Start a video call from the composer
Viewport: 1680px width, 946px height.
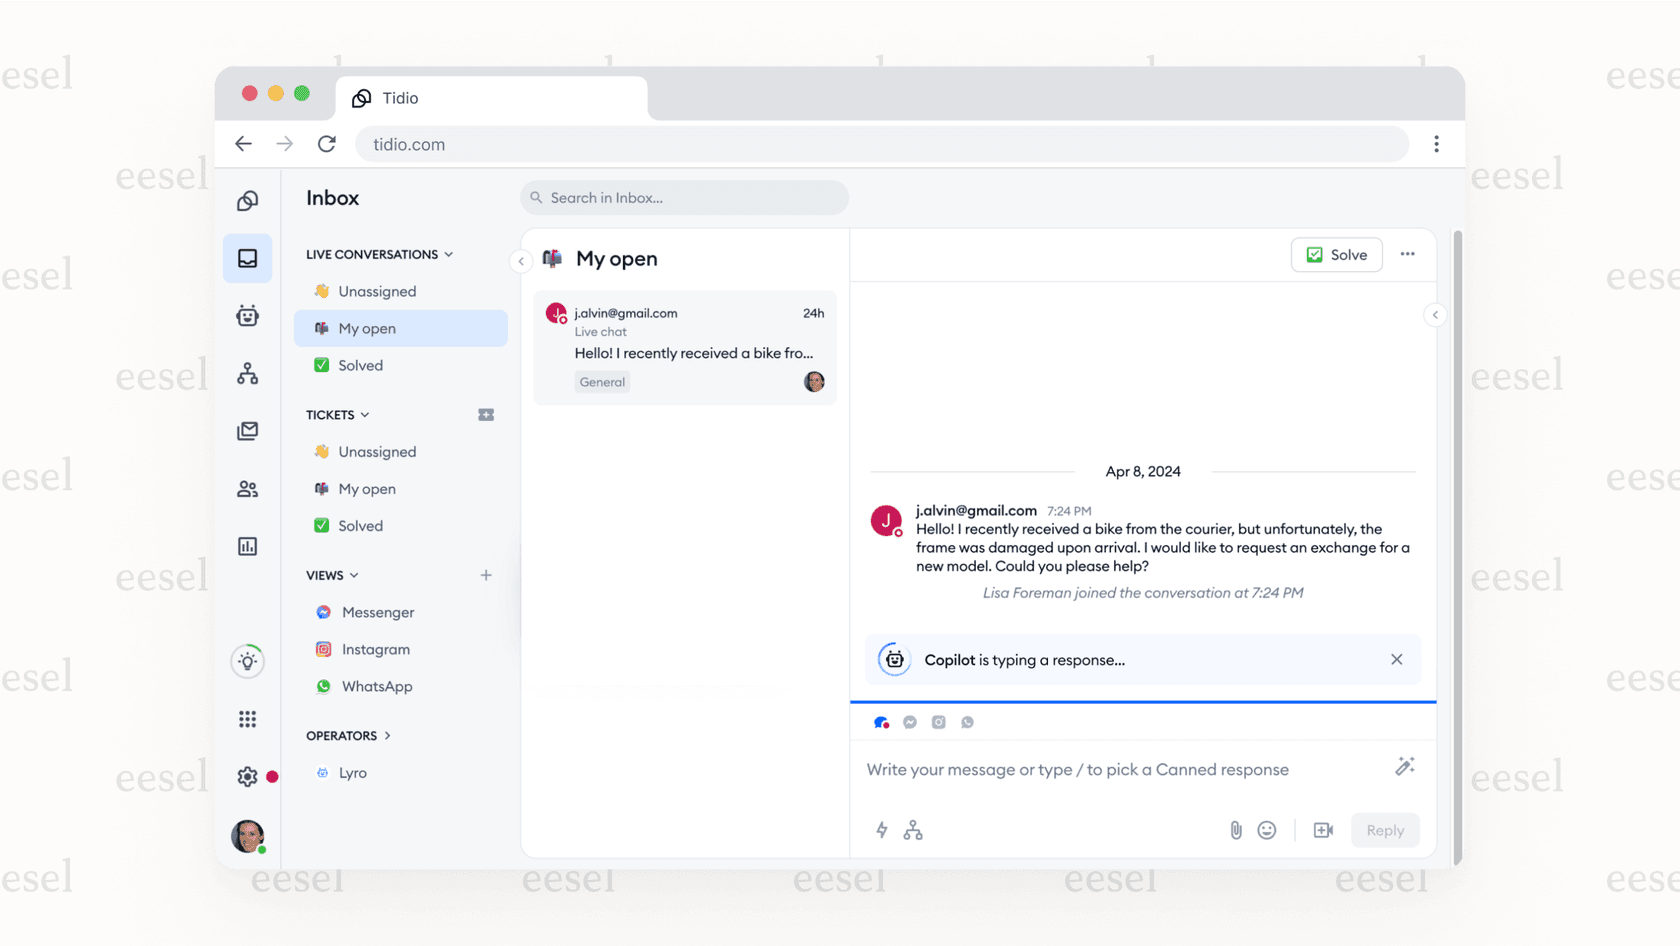click(1323, 830)
